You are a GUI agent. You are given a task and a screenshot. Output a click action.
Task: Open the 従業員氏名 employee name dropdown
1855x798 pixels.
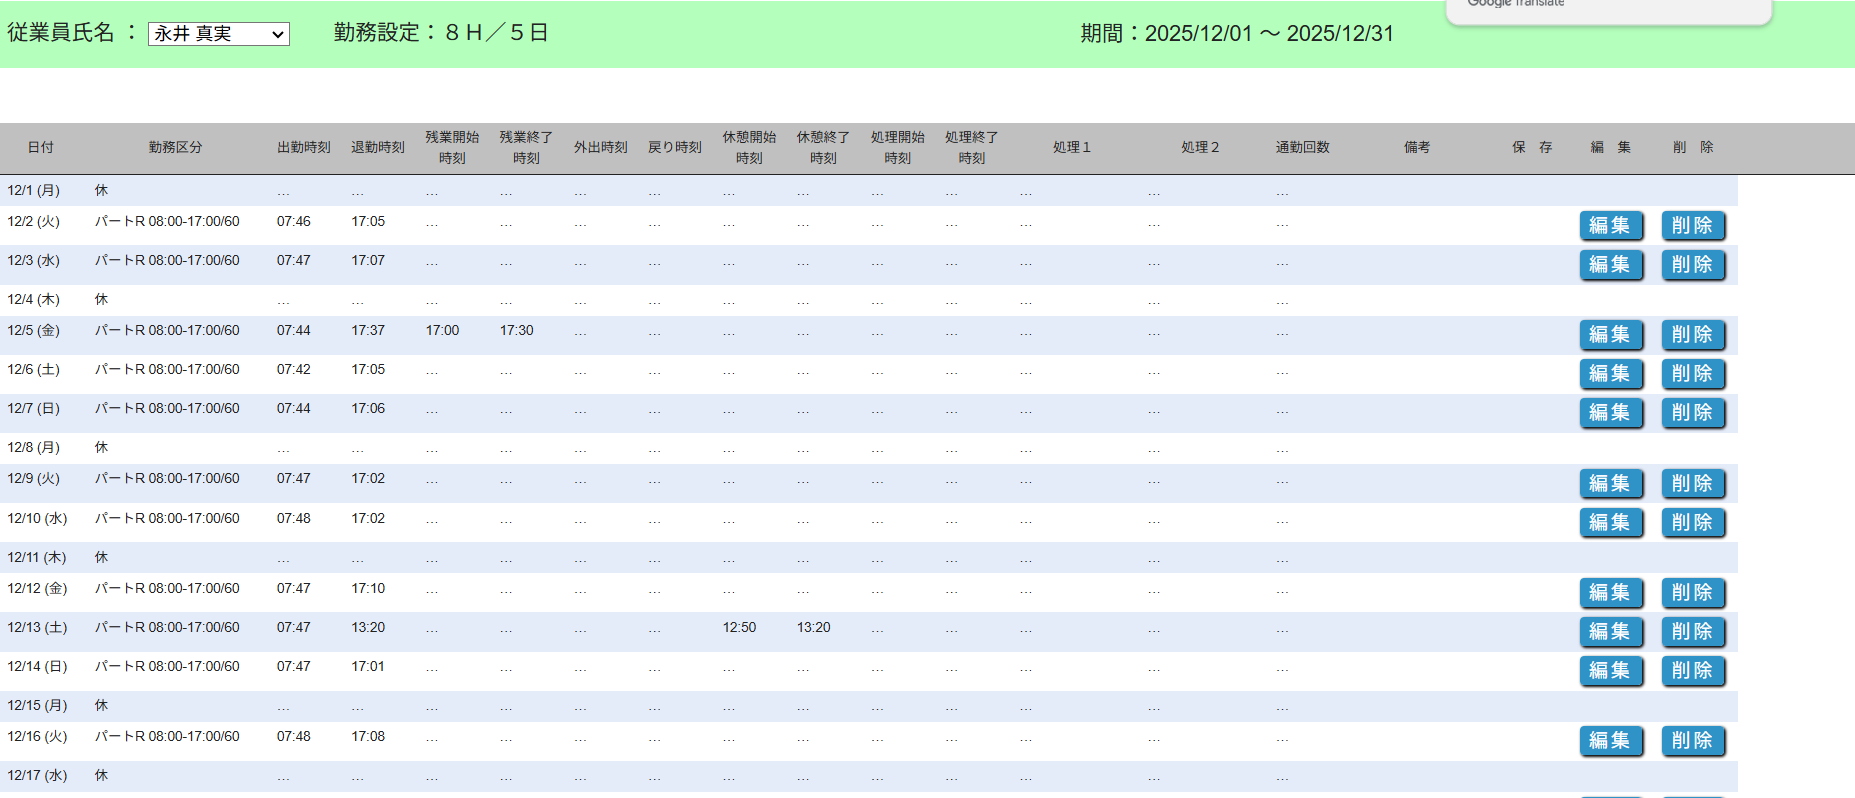pos(218,34)
